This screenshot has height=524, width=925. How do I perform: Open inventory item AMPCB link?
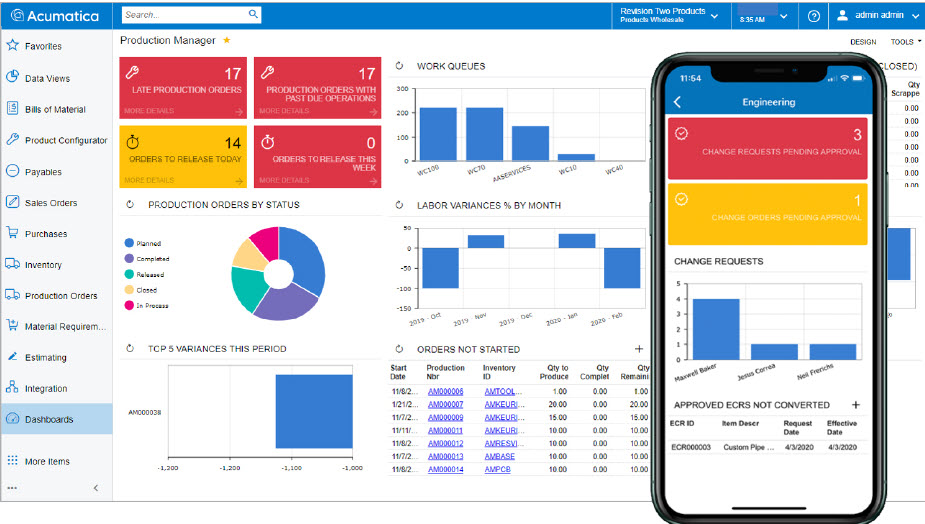click(x=497, y=469)
